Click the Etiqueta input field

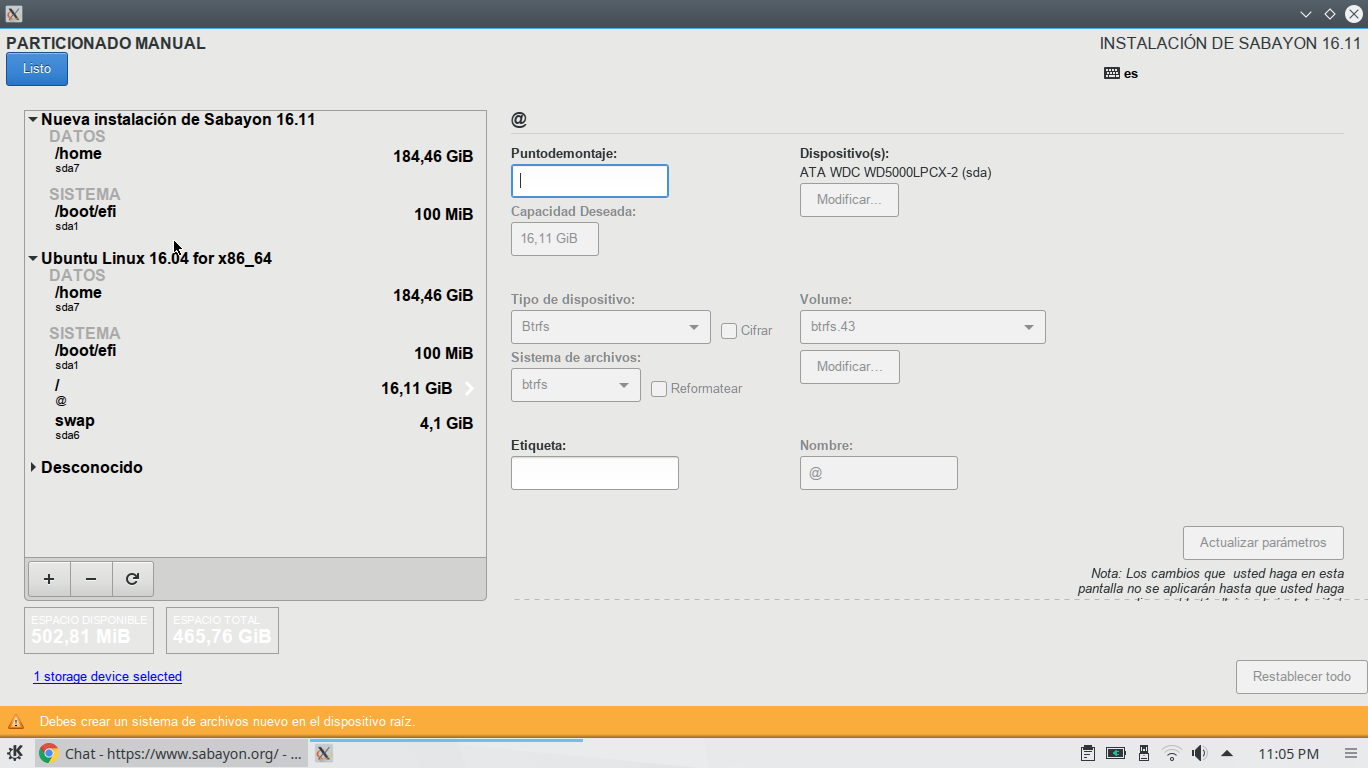(595, 473)
